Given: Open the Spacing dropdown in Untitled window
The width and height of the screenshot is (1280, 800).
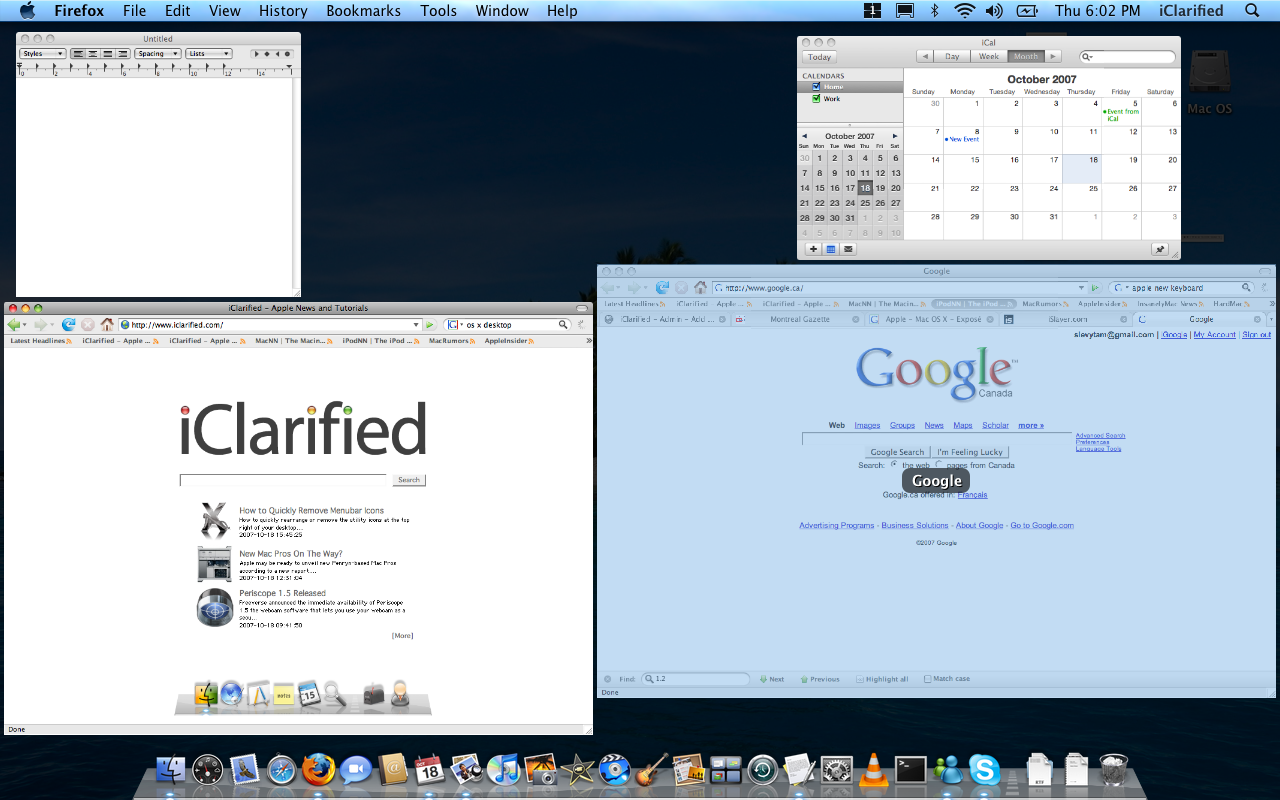Looking at the screenshot, I should (158, 54).
